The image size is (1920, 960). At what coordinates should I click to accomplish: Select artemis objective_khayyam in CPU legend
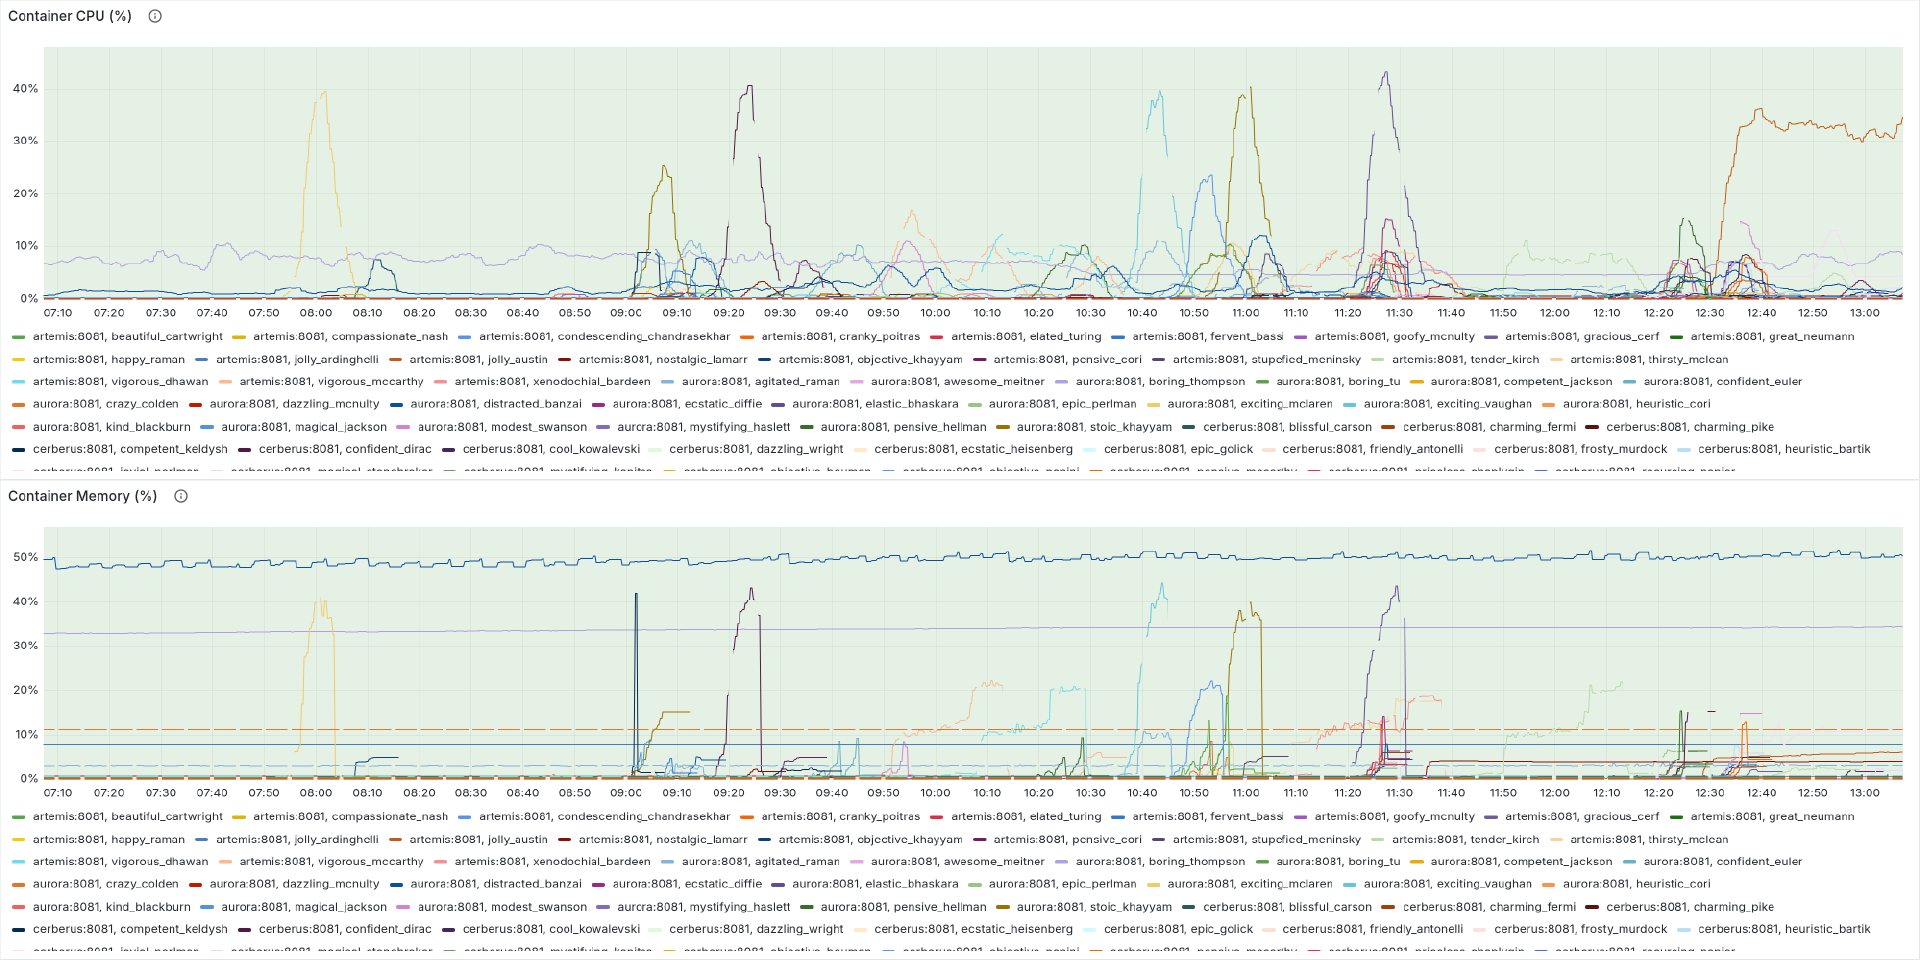coord(870,360)
